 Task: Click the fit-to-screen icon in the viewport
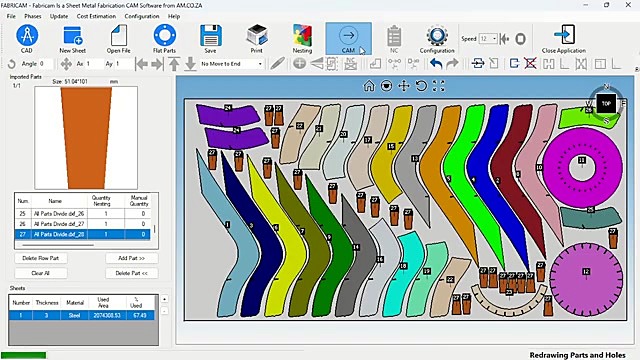439,86
